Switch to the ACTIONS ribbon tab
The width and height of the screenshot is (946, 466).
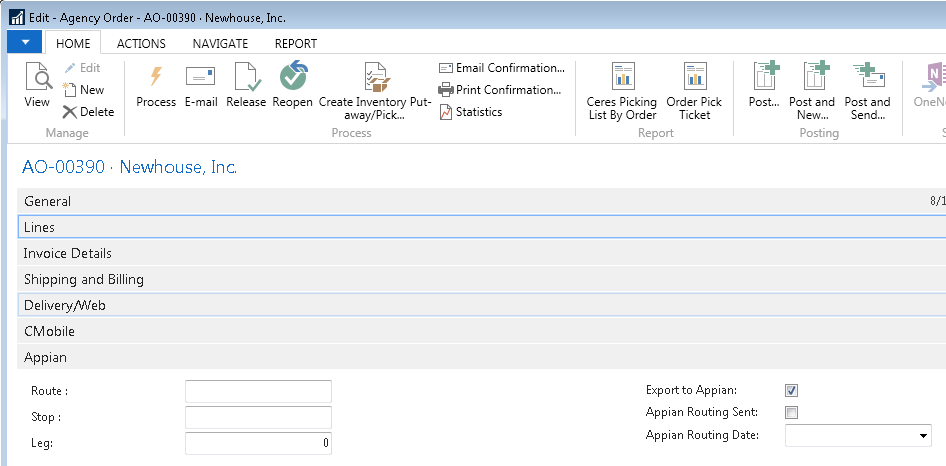coord(141,43)
